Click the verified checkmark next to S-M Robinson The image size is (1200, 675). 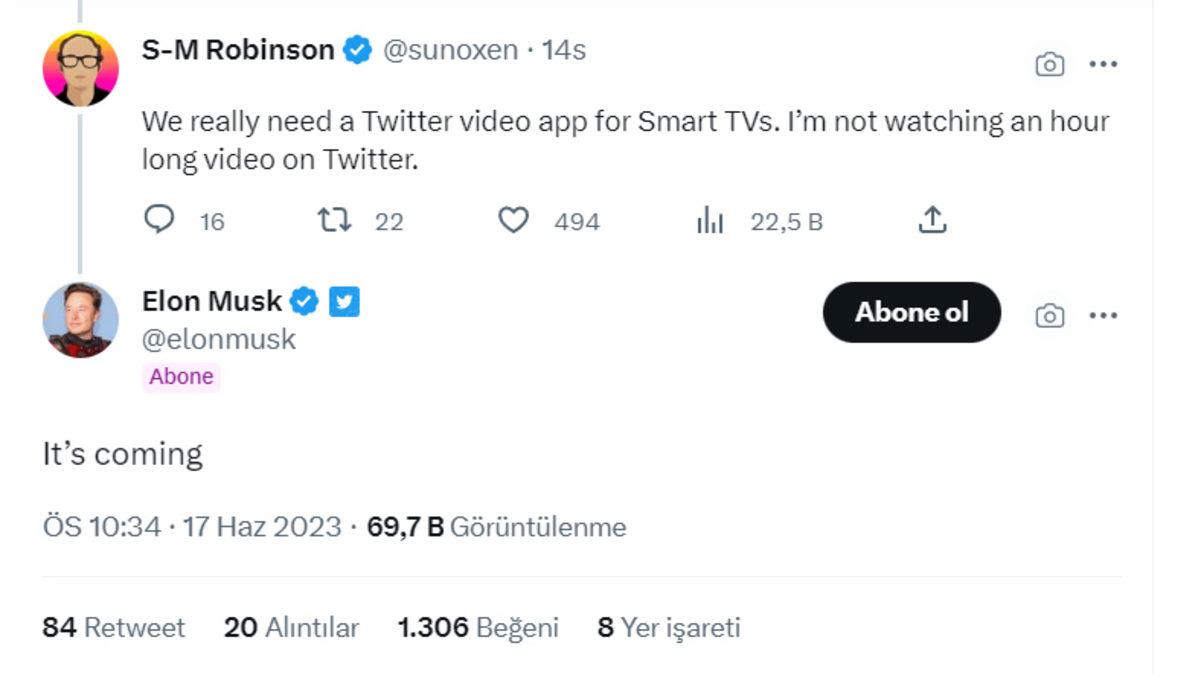(357, 49)
